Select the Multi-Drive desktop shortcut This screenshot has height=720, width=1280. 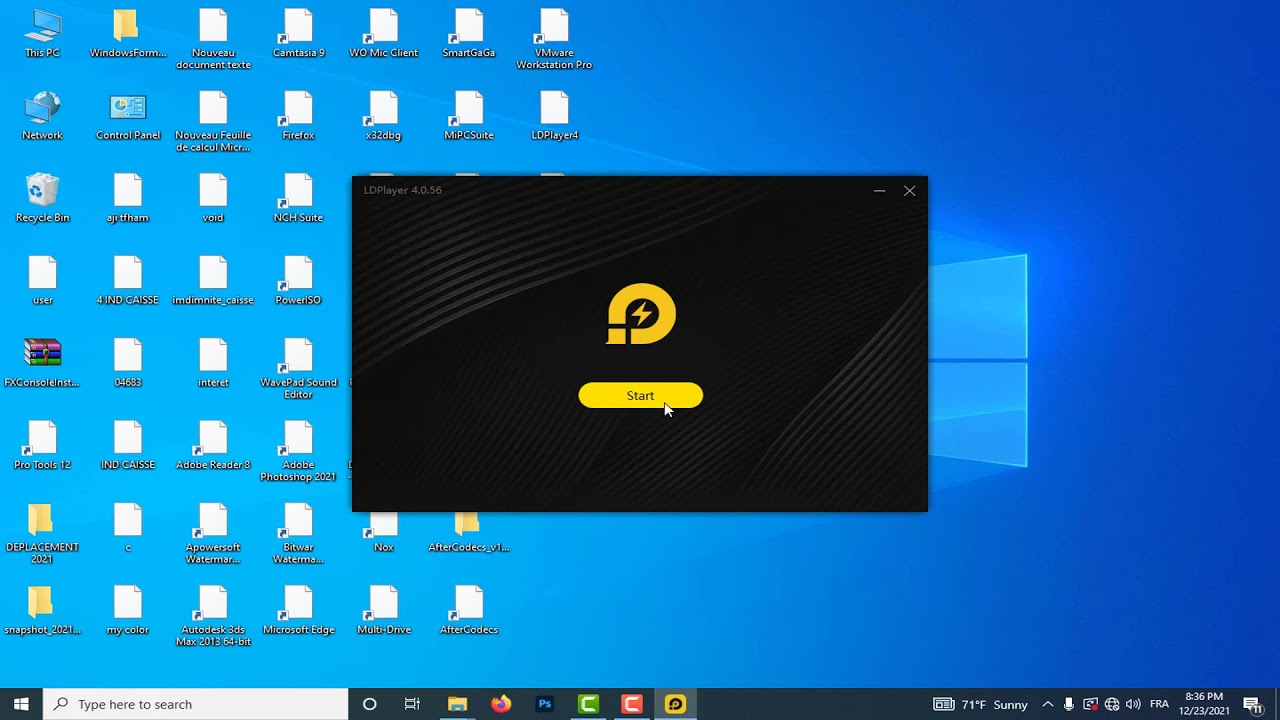point(384,611)
